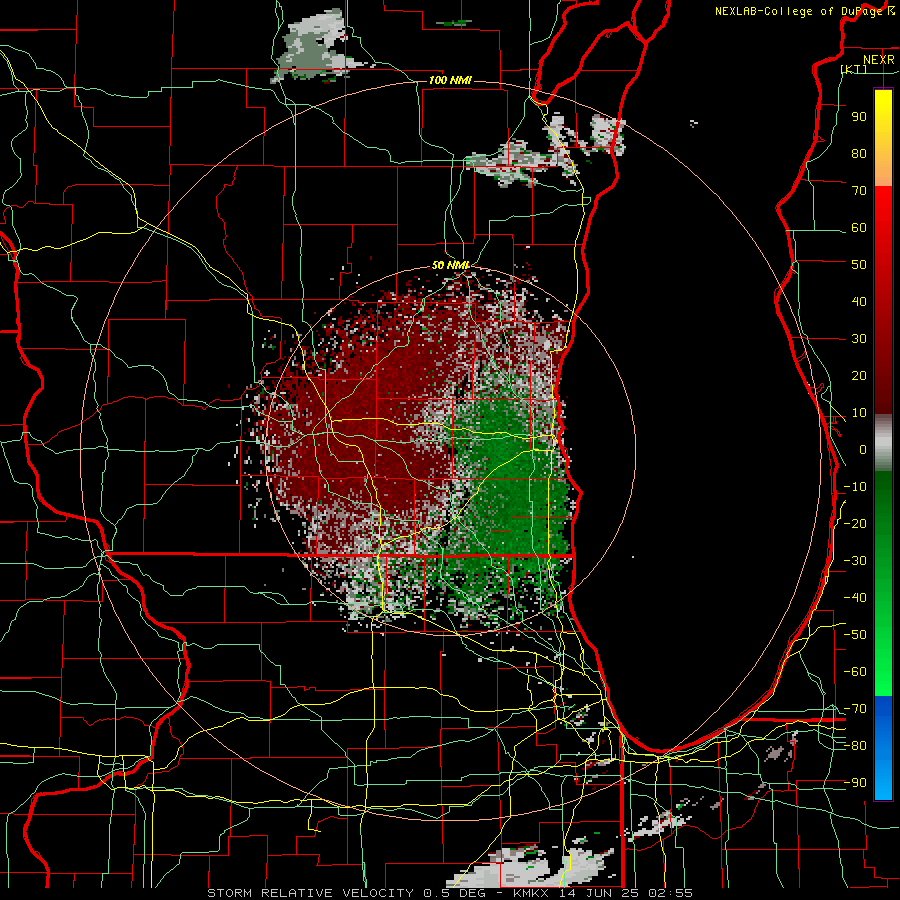Click the -50 value on the velocity scale
The height and width of the screenshot is (900, 900).
tap(855, 635)
